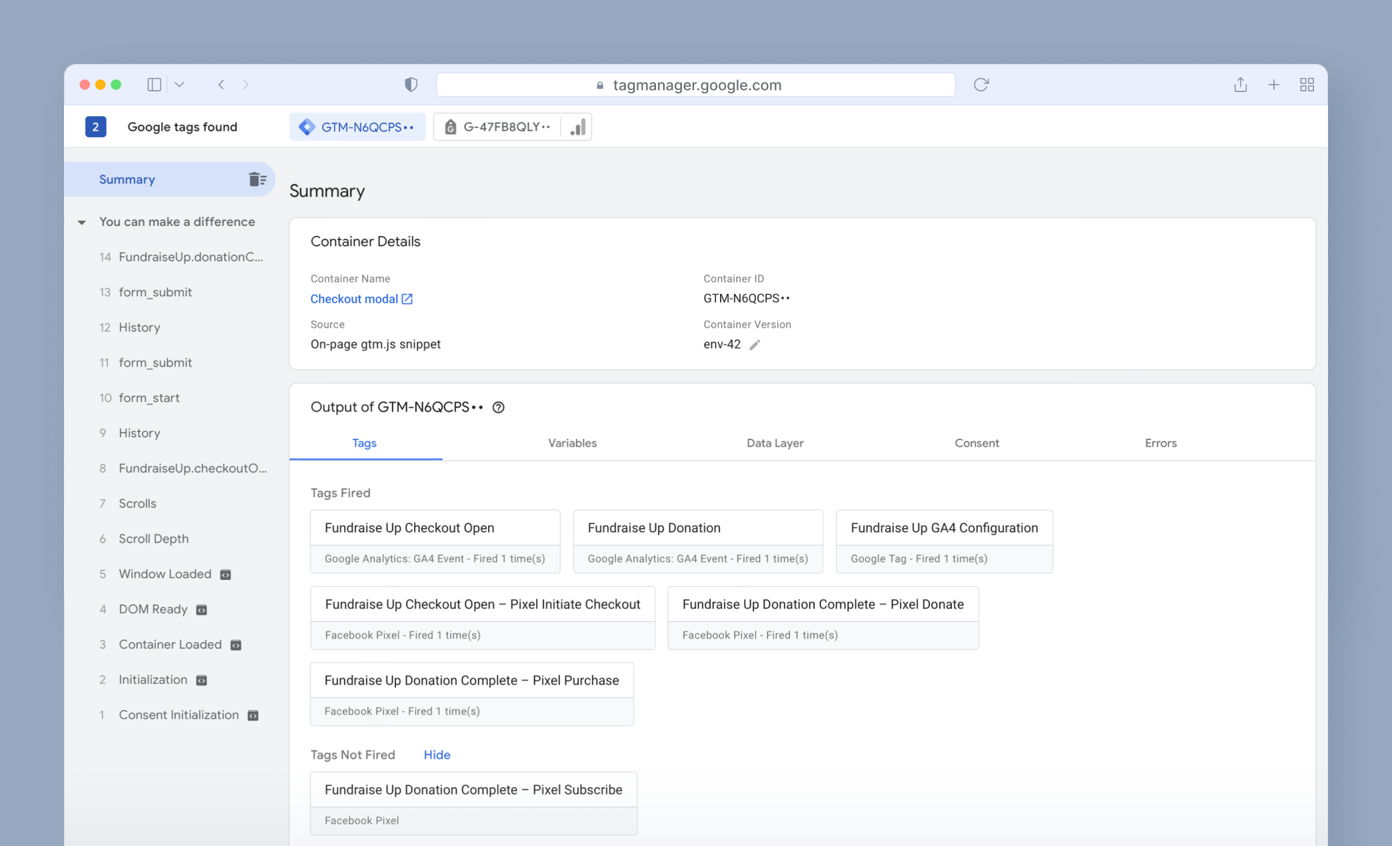Clear events using the trash icon beside Summary
The width and height of the screenshot is (1392, 846).
click(258, 179)
